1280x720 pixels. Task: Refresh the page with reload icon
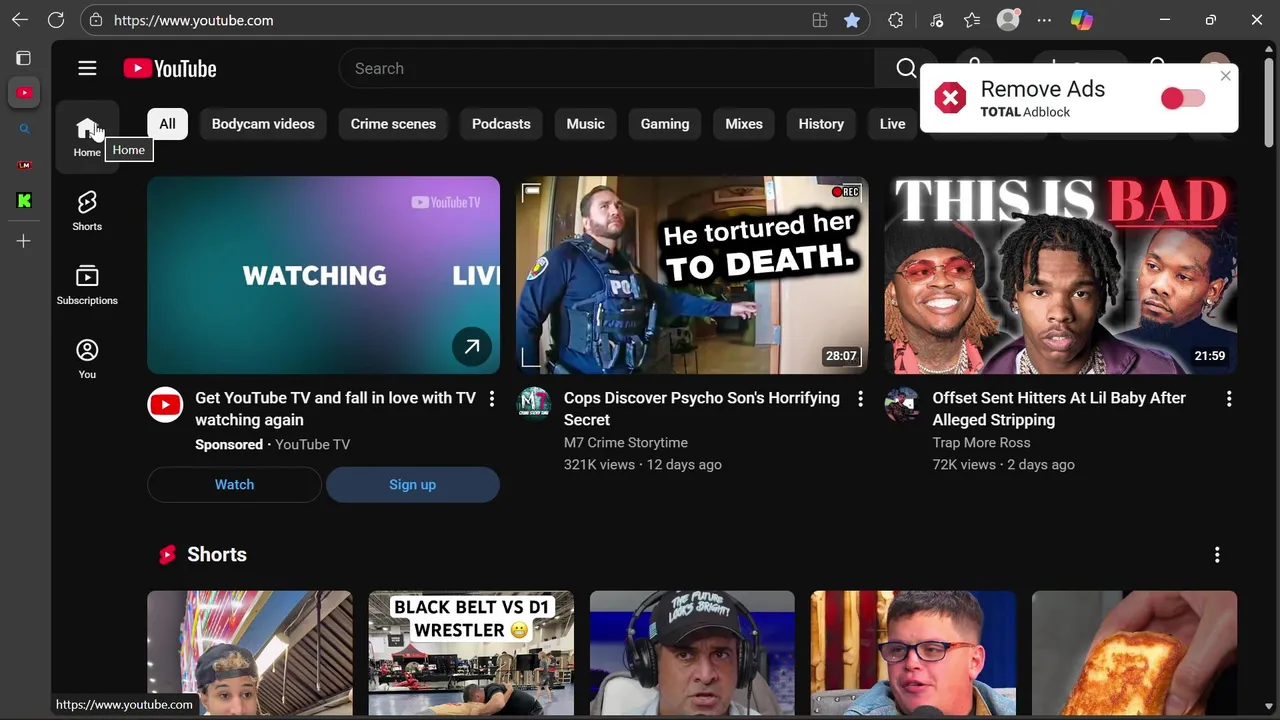[x=56, y=20]
